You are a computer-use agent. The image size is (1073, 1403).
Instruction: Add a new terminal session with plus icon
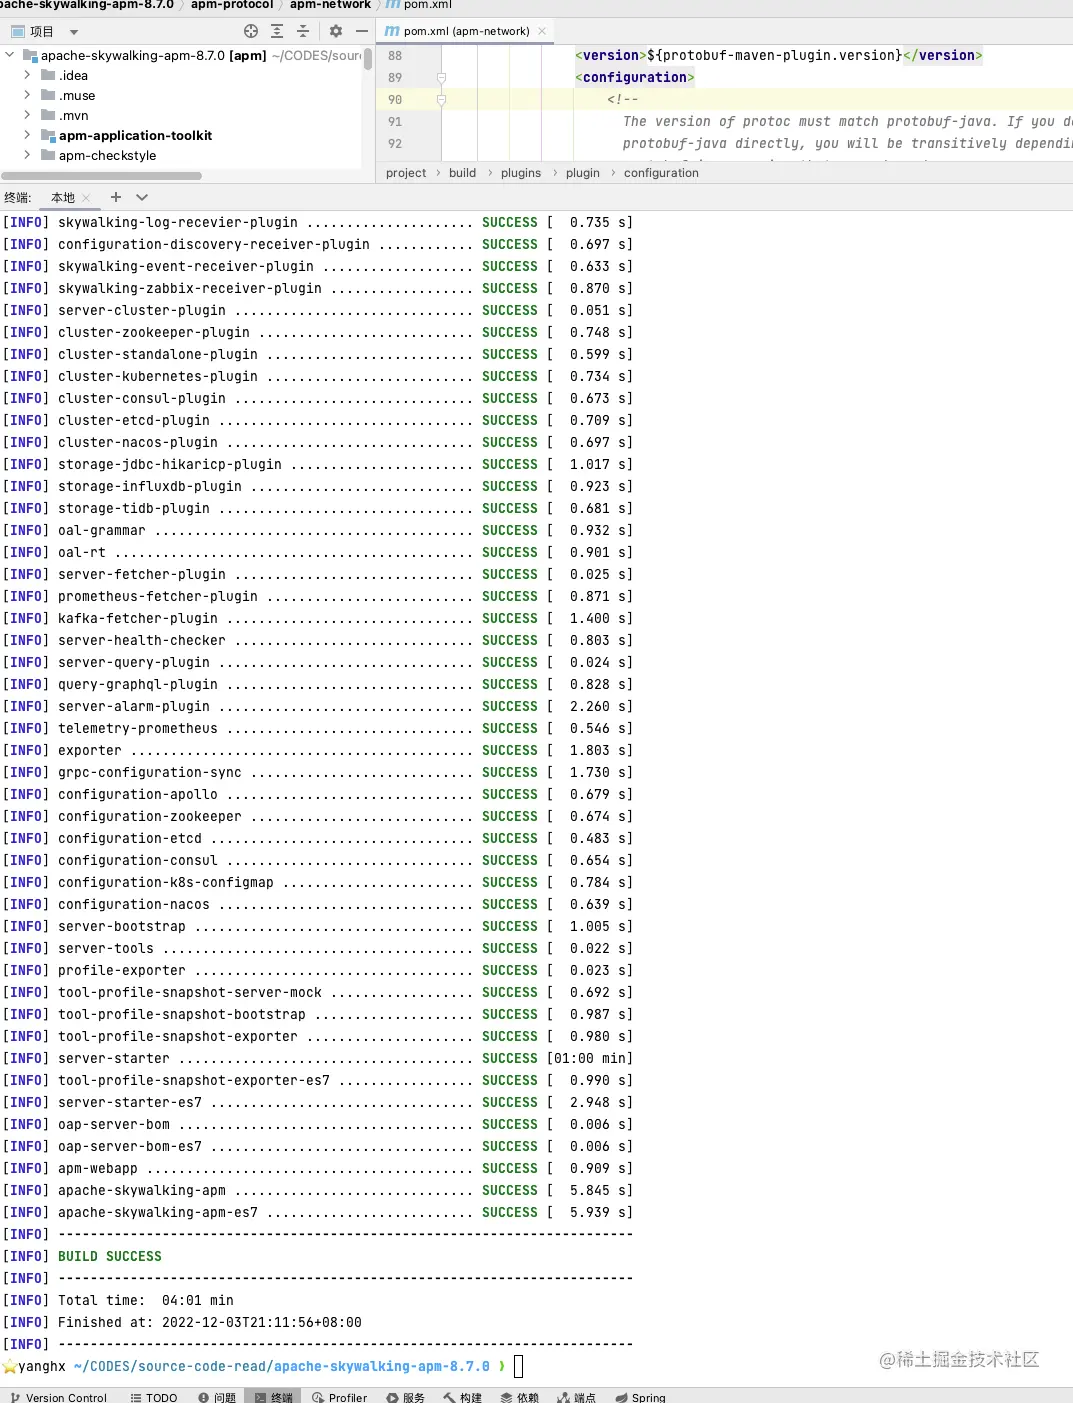click(x=116, y=197)
